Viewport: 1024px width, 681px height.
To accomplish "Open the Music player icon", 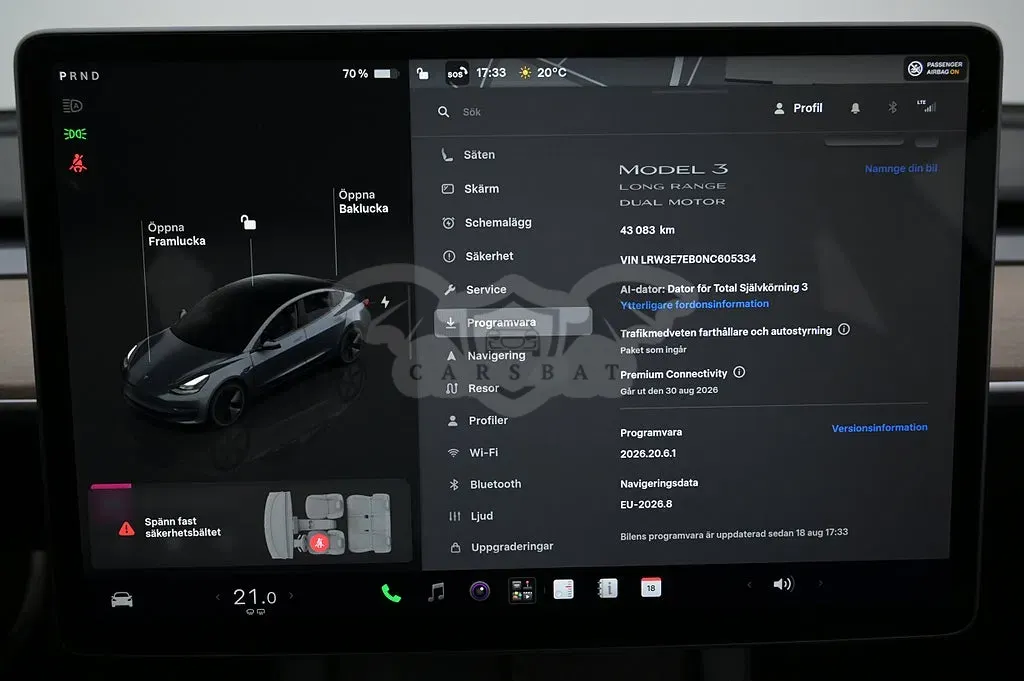I will pos(436,592).
